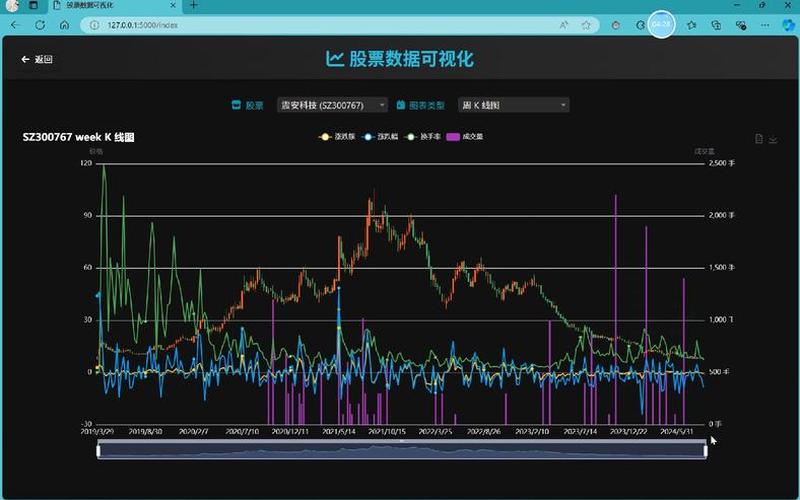Click the data zoom slider preview area

402,451
